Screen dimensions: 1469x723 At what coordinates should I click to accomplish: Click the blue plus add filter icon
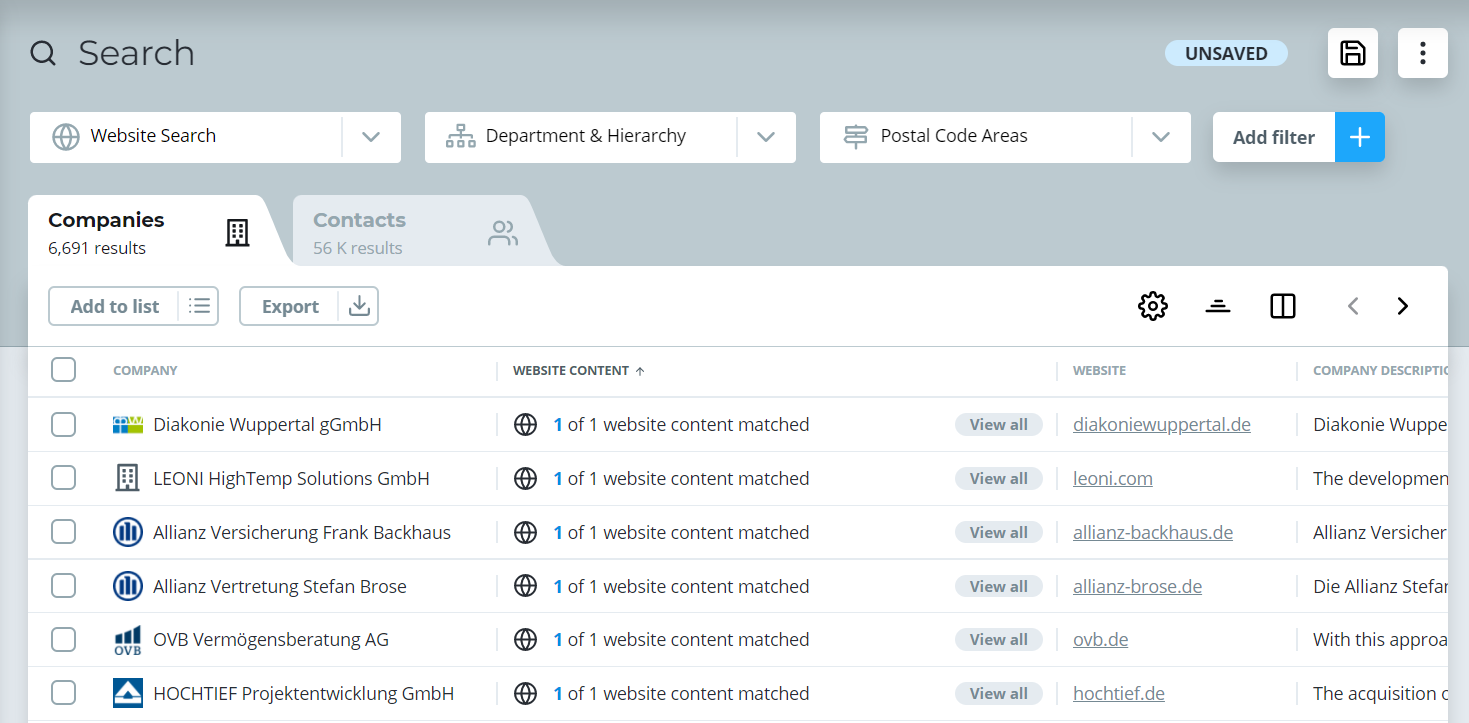[1359, 137]
